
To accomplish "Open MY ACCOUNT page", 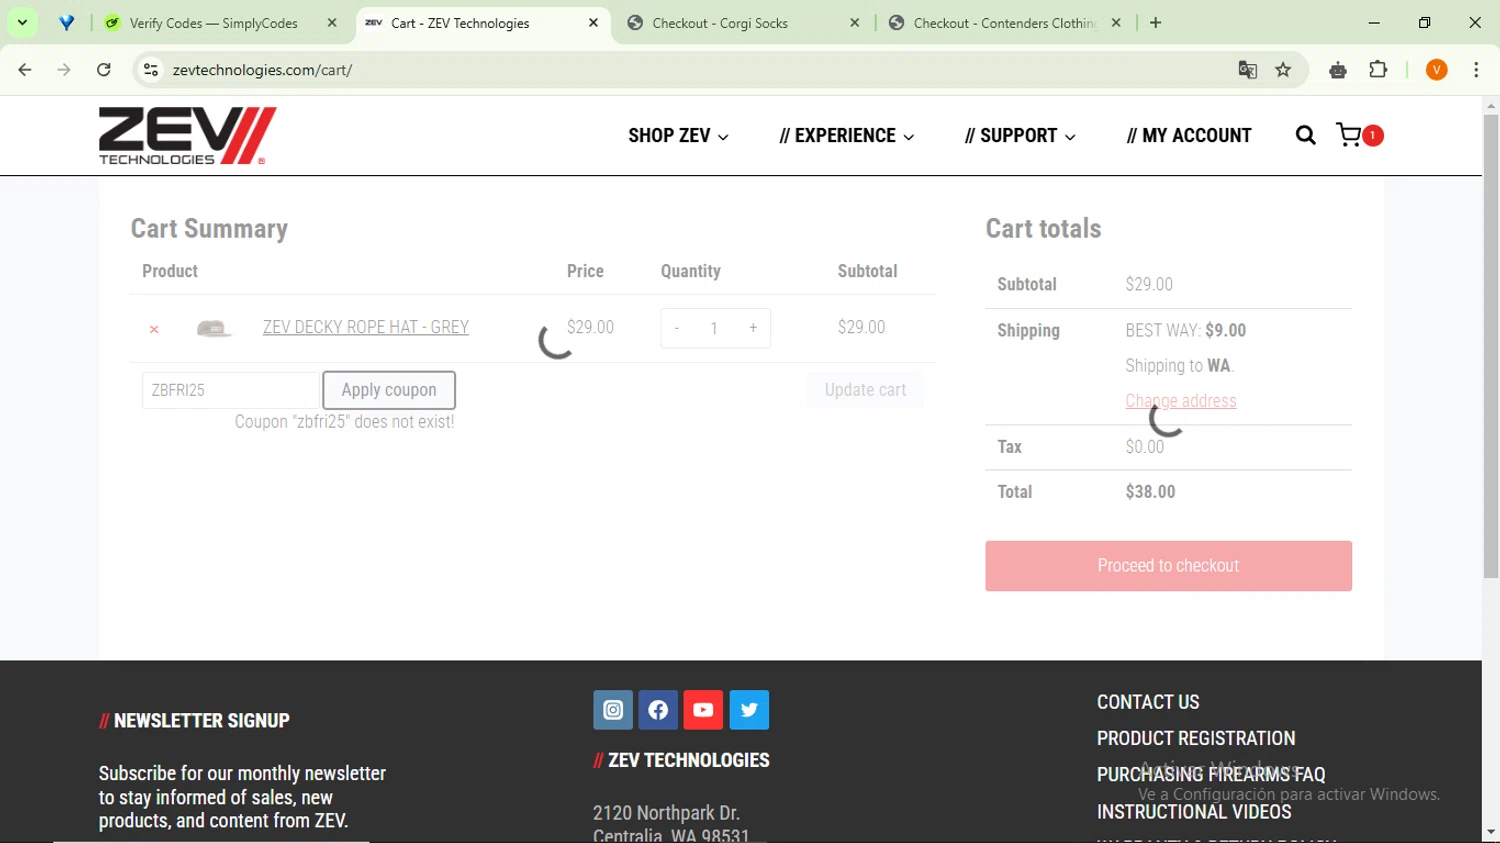I will click(1189, 136).
